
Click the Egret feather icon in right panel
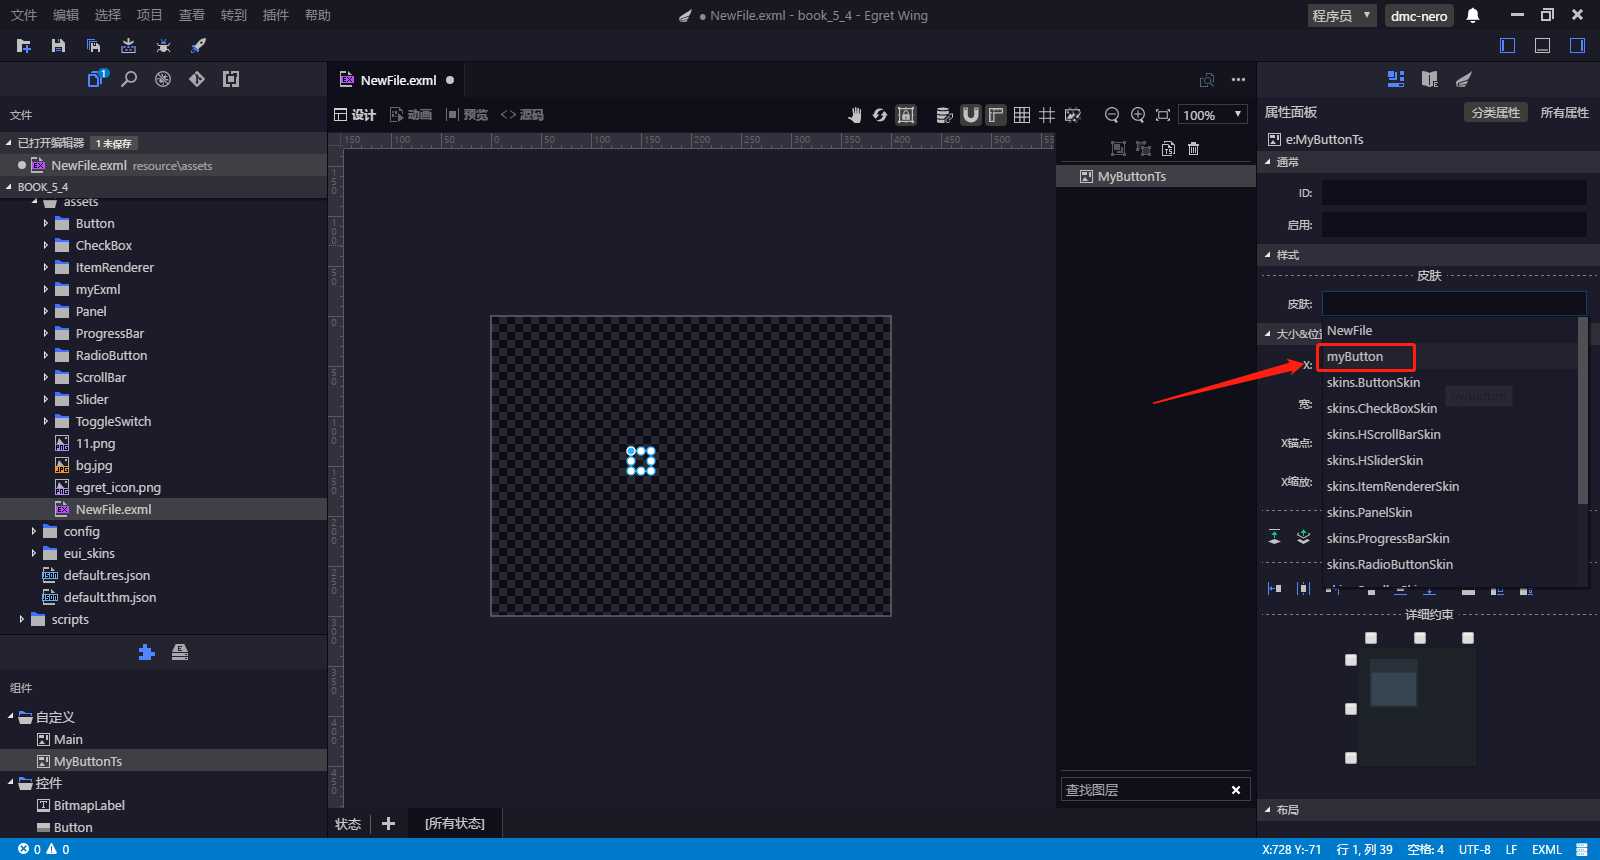[x=1464, y=79]
